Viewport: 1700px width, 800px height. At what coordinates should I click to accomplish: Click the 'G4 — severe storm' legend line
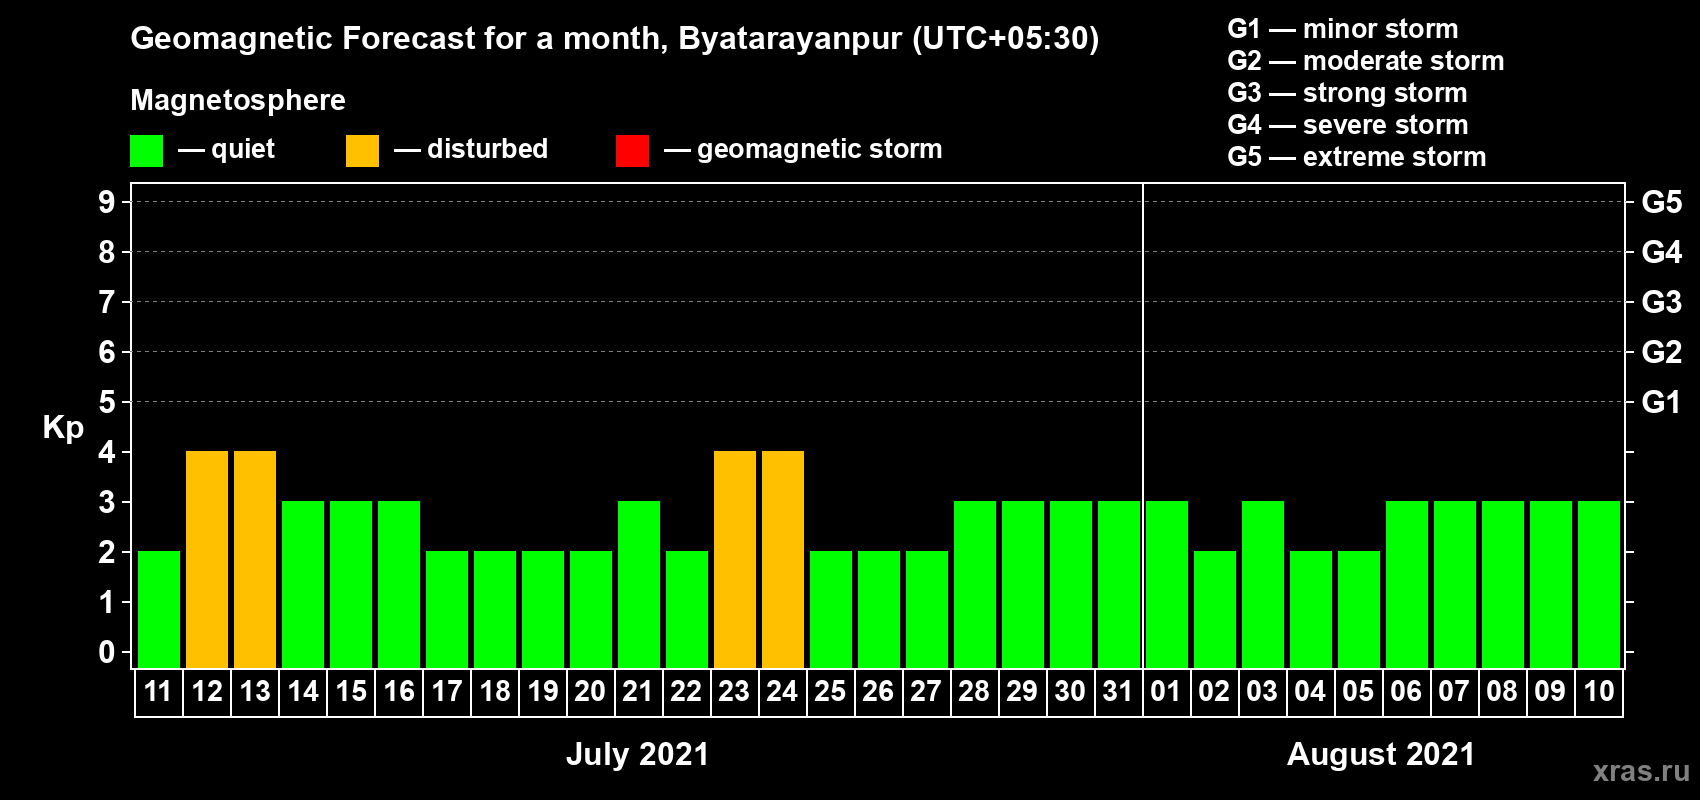pos(1348,125)
